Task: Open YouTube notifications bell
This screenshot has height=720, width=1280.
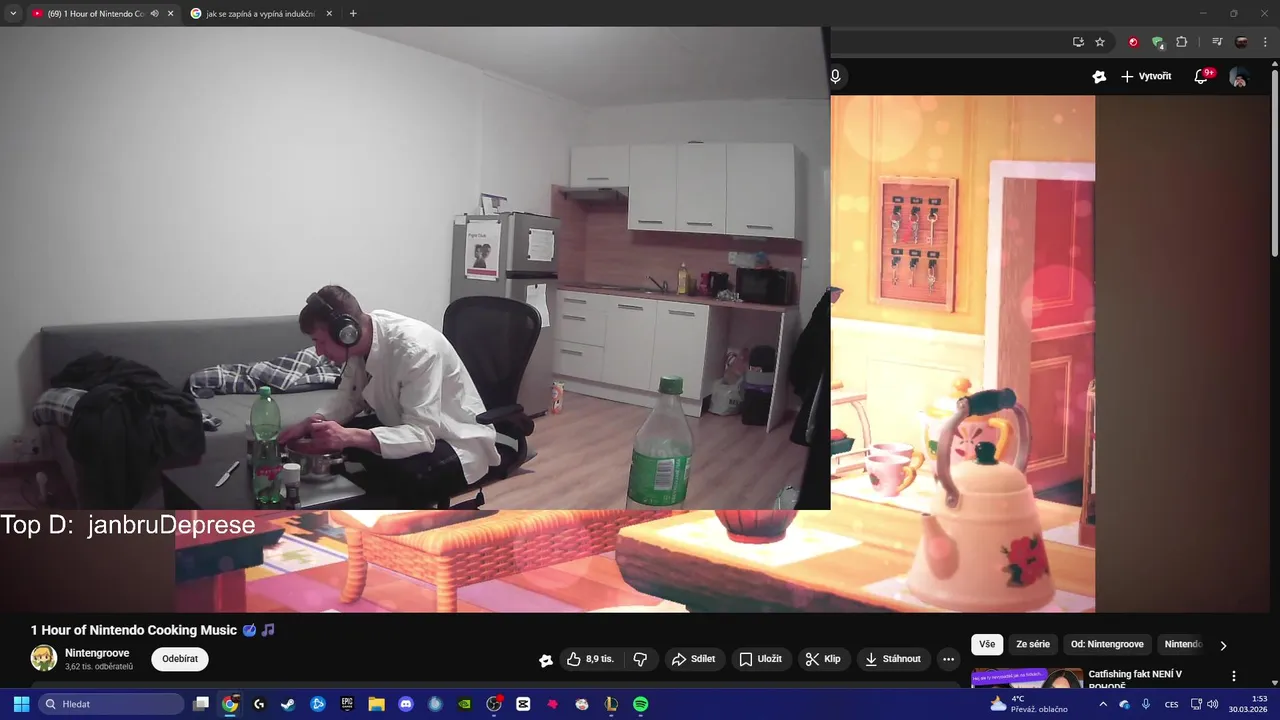Action: tap(1201, 76)
